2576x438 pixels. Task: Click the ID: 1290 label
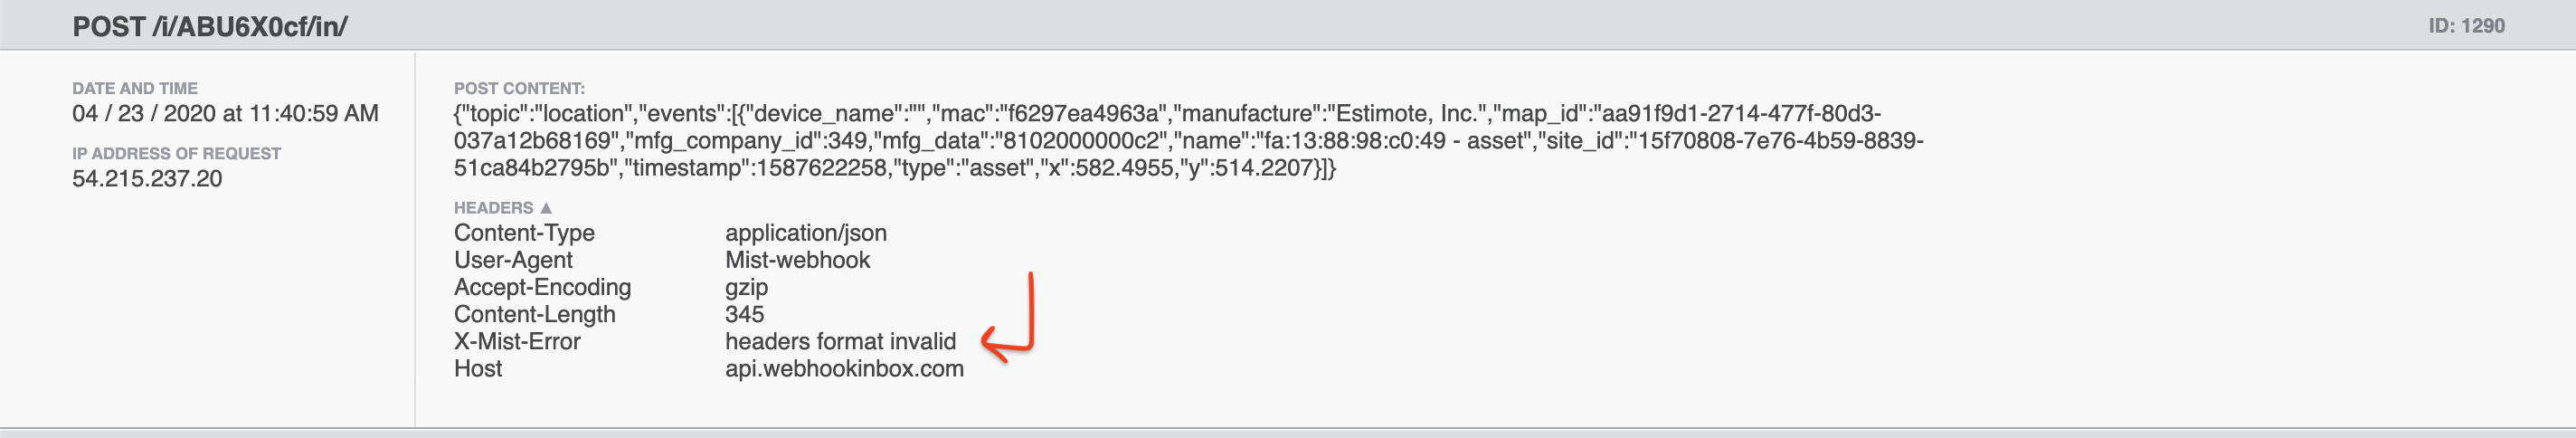pyautogui.click(x=2466, y=27)
